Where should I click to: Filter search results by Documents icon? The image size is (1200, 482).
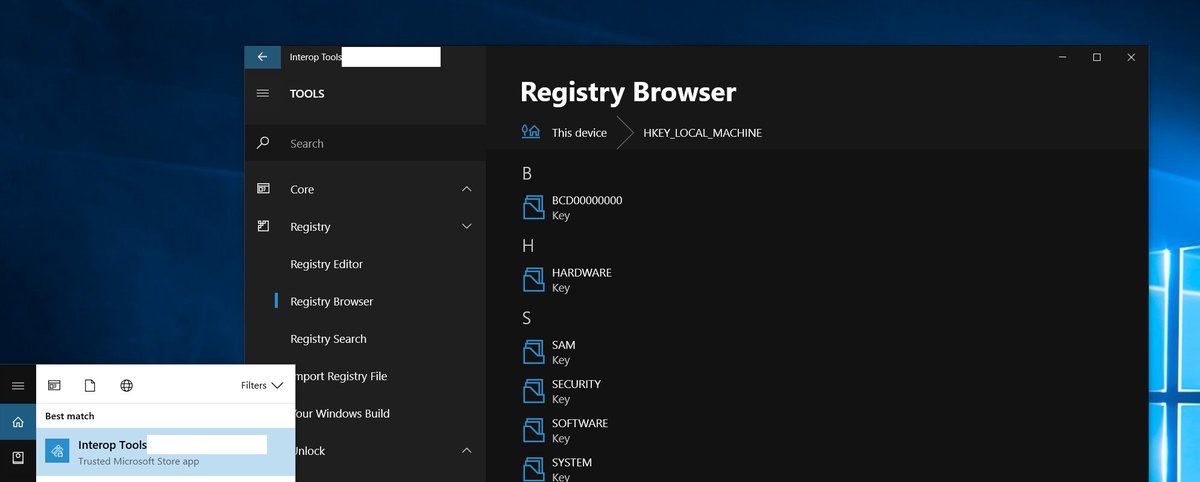(90, 385)
